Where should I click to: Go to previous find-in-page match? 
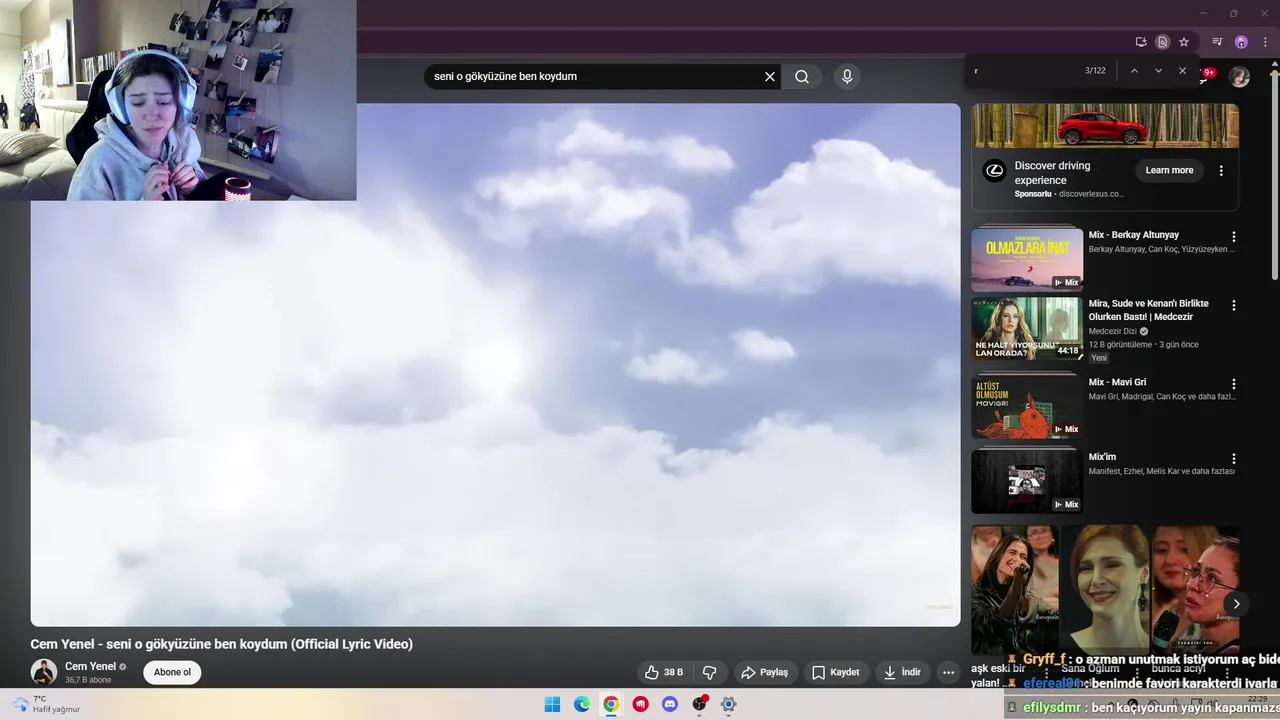click(1134, 71)
